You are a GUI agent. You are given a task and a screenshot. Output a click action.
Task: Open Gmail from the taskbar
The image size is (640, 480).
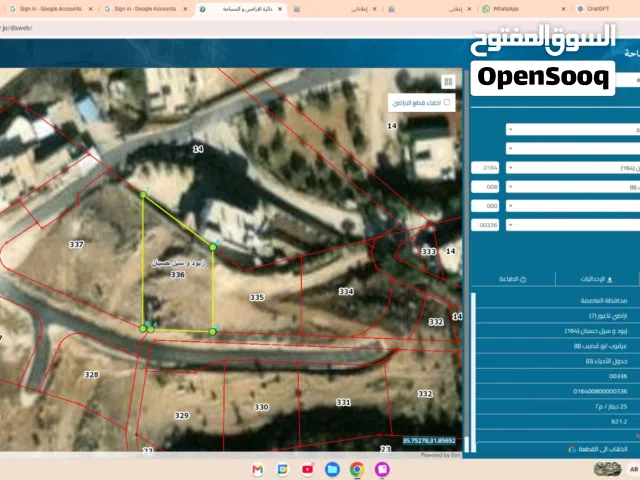point(258,469)
